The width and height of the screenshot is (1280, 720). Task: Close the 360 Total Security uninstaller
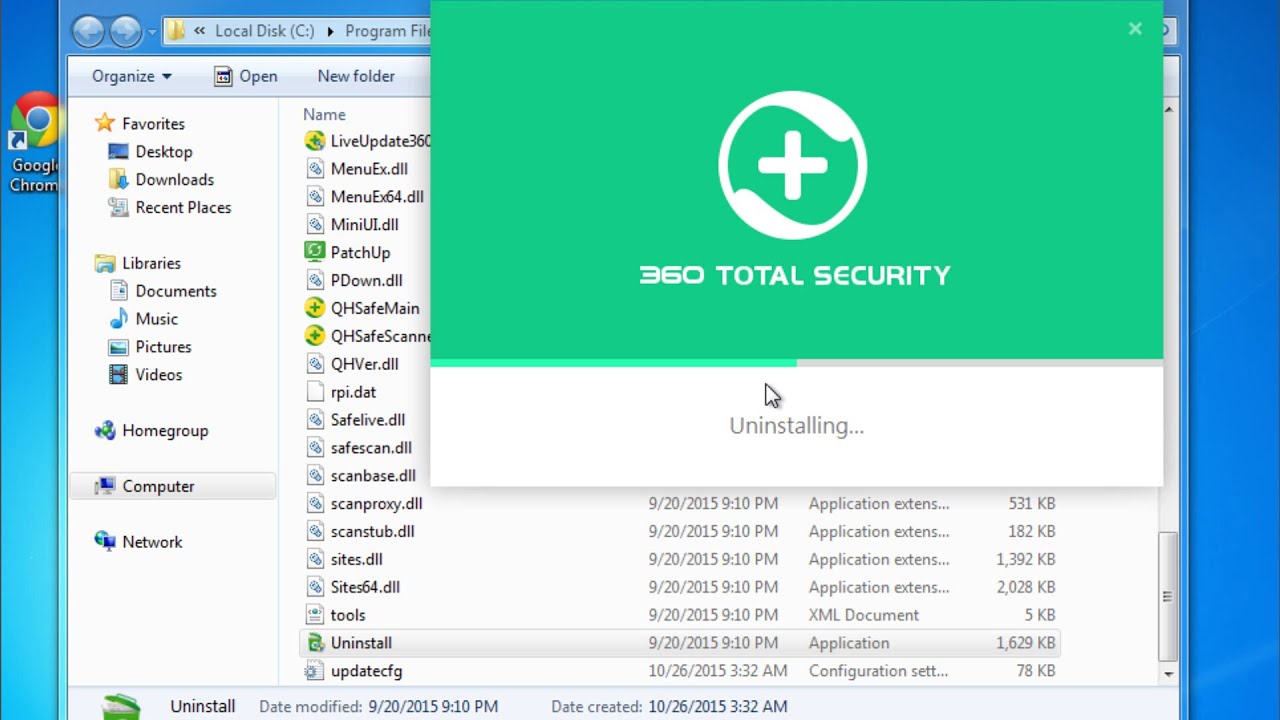[1135, 29]
